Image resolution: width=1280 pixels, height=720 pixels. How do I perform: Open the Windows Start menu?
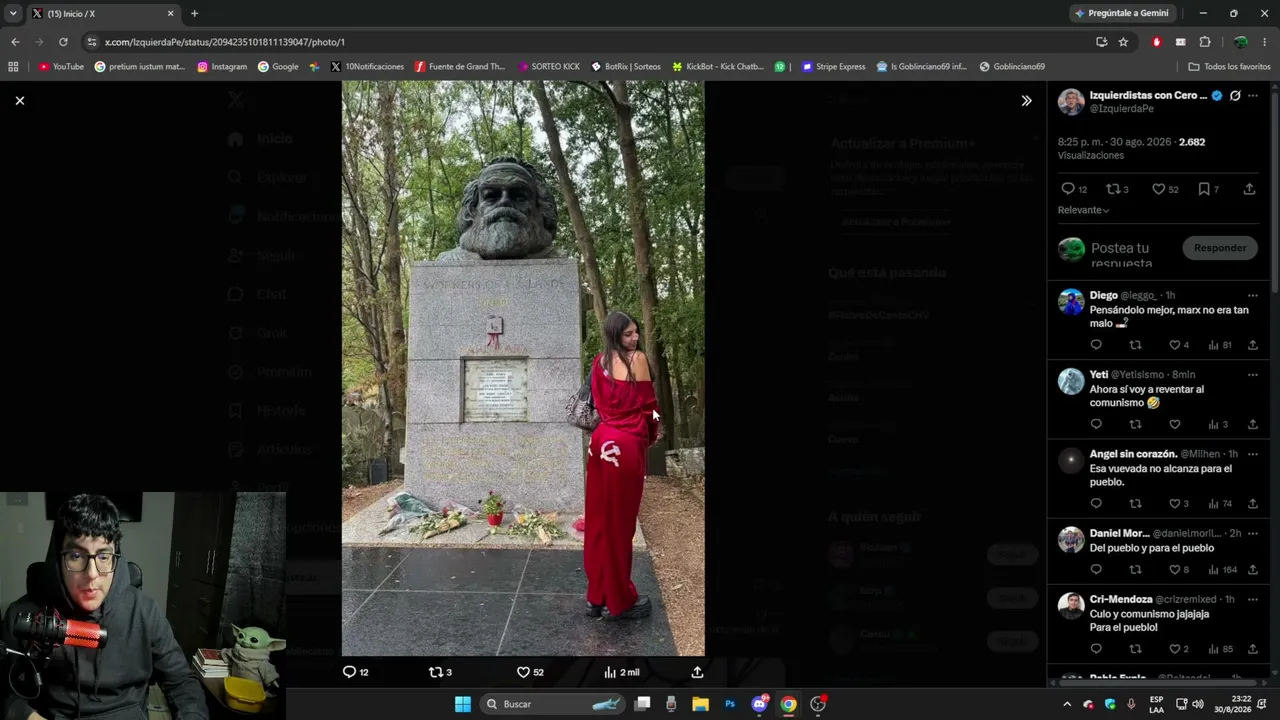(463, 704)
